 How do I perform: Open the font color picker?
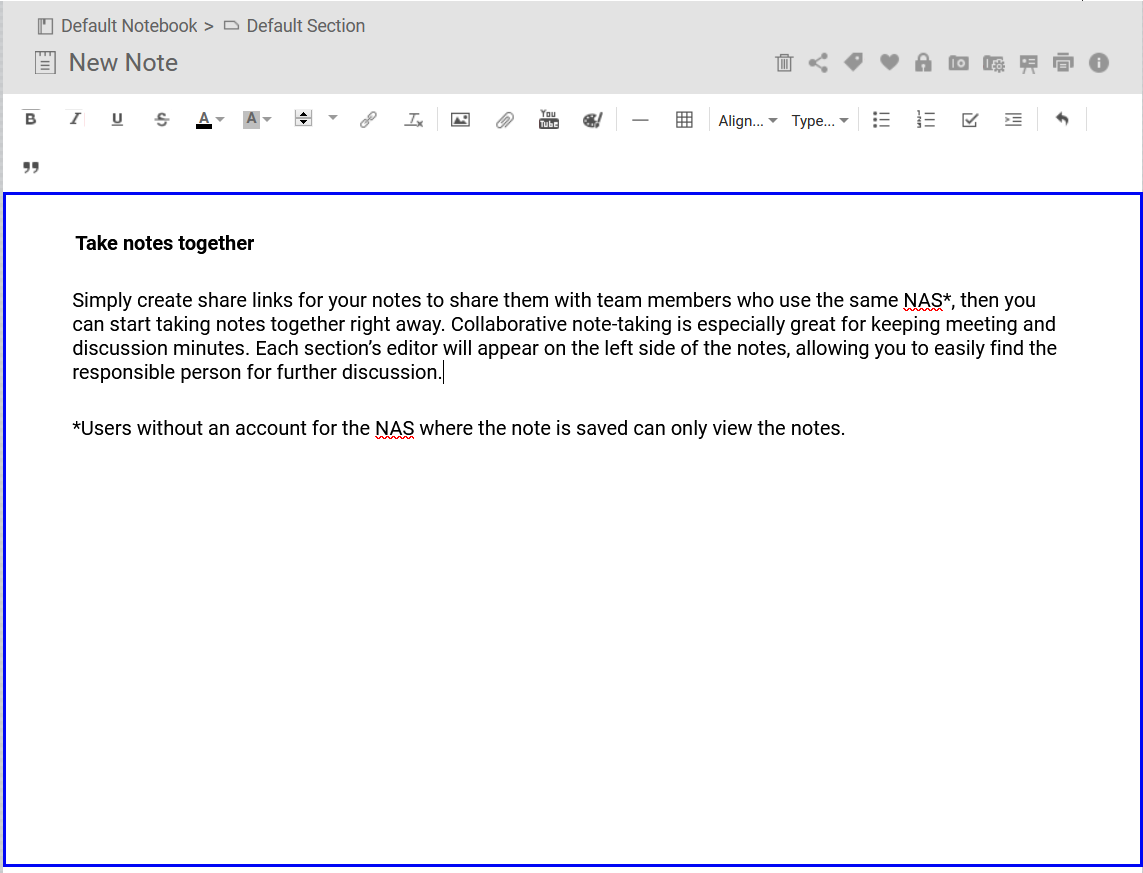pos(209,120)
